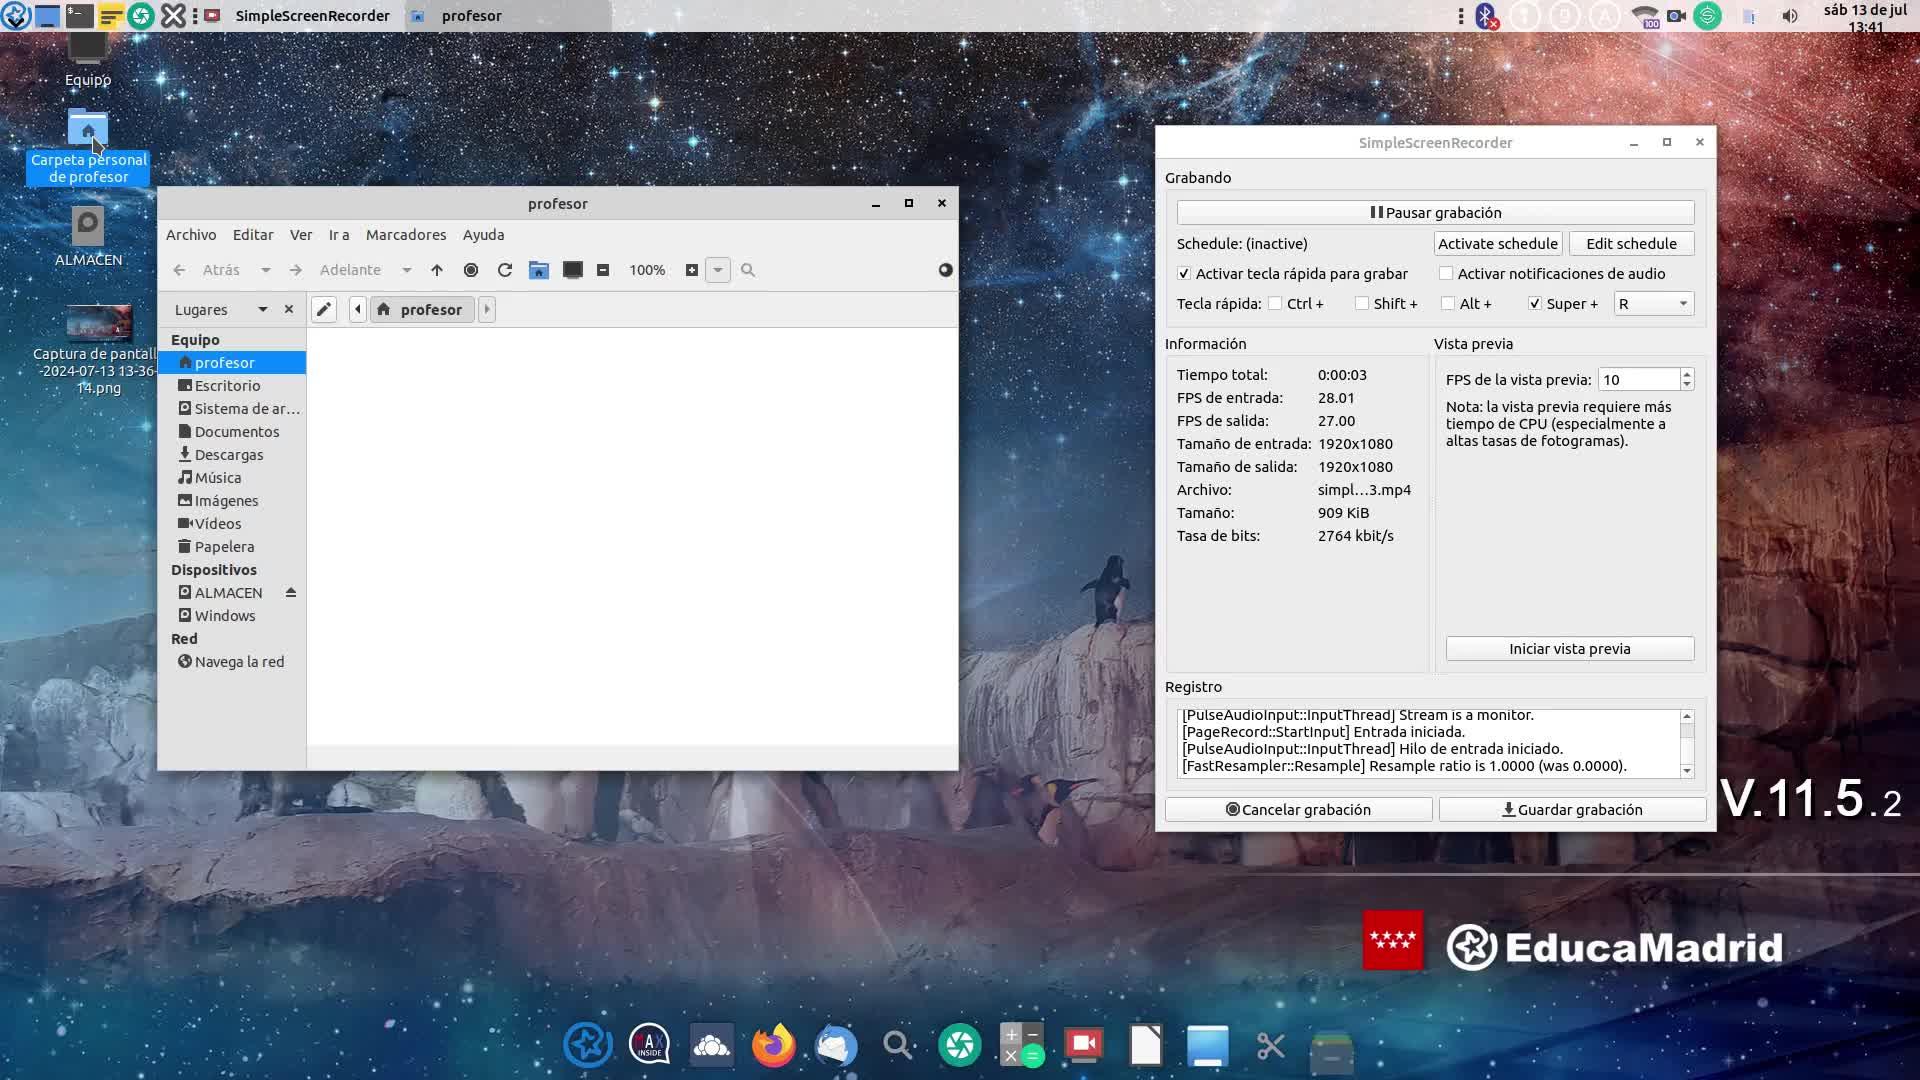Open the view mode dropdown arrow
Screen dimensions: 1920x1080
[718, 270]
